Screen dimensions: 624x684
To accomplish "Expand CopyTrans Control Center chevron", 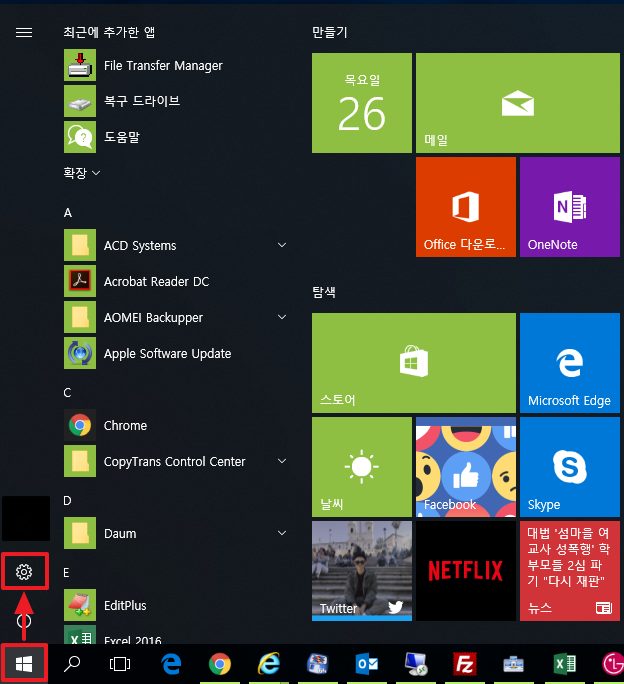I will point(282,461).
